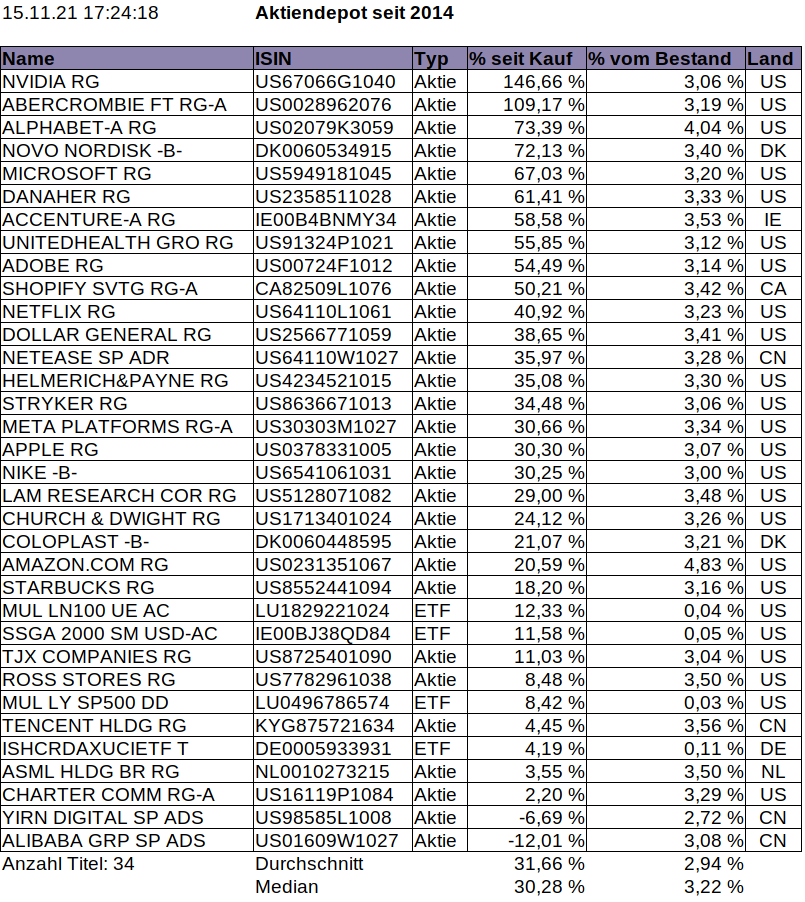Click ISIN DE0005933931 cell
The image size is (805, 902).
pos(333,748)
